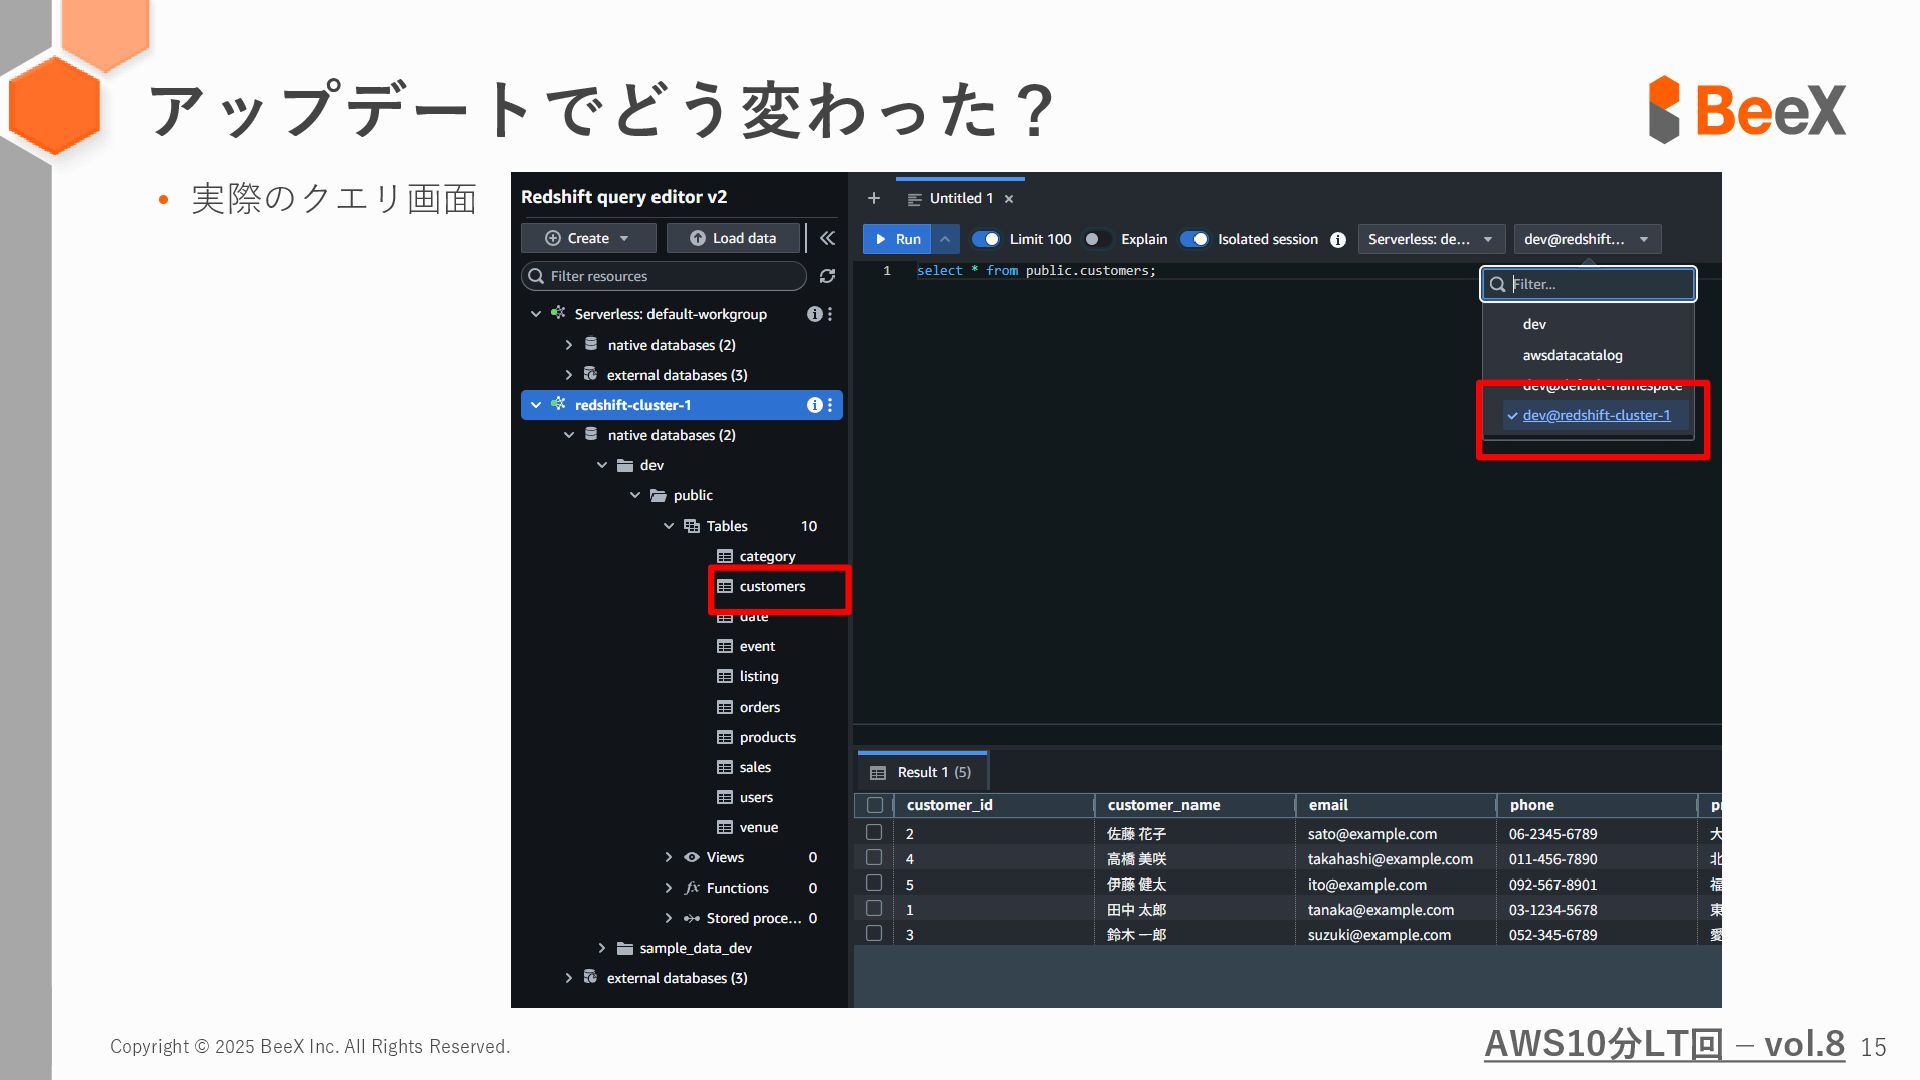Expand the Views tree node
Viewport: 1920px width, 1080px height.
coord(669,857)
